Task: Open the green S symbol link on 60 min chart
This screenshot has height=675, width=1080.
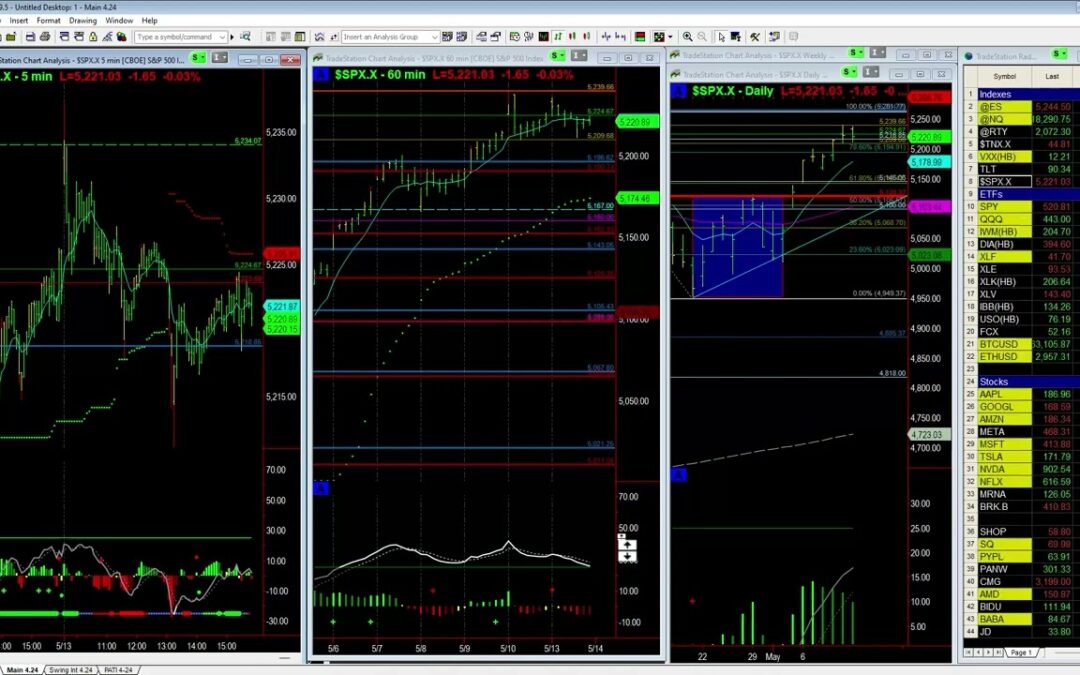Action: 557,56
